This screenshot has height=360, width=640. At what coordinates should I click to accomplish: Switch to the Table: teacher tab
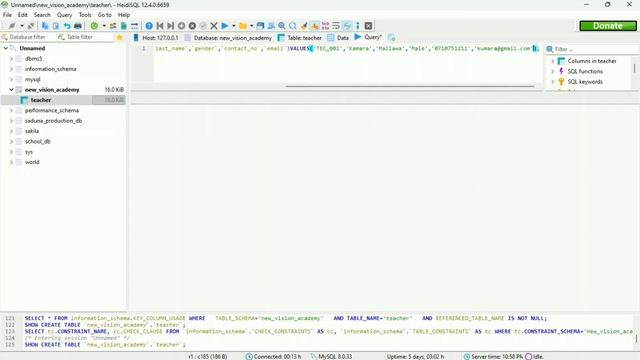tap(300, 38)
